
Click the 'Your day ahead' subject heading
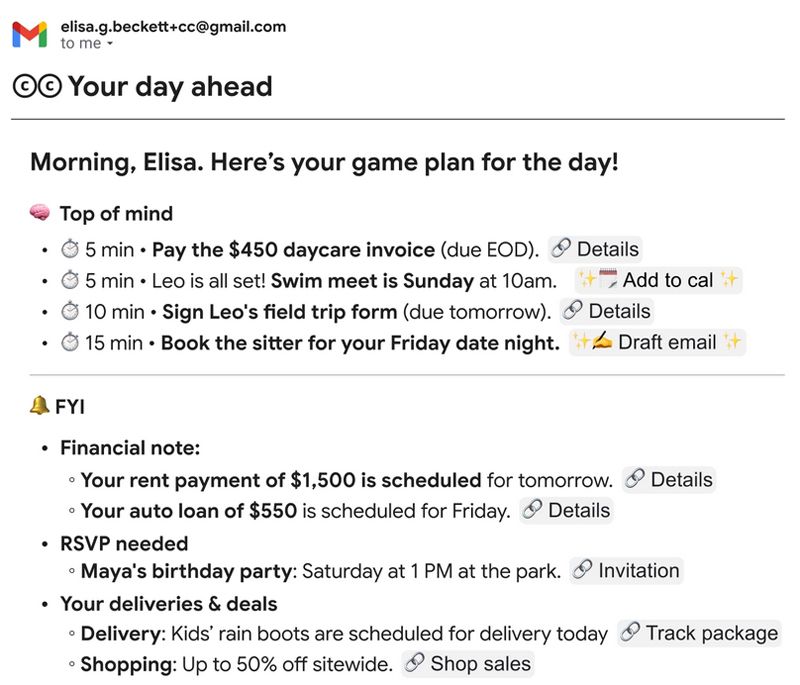[170, 87]
